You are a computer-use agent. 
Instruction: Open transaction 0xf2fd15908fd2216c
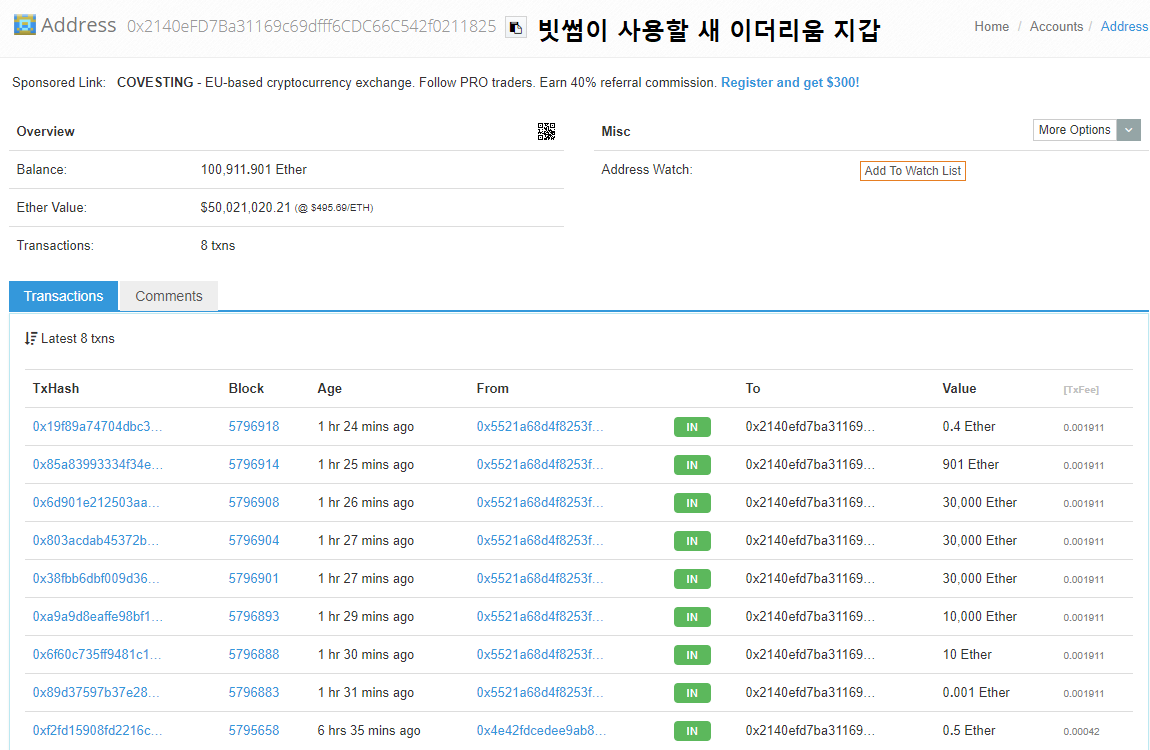coord(98,731)
